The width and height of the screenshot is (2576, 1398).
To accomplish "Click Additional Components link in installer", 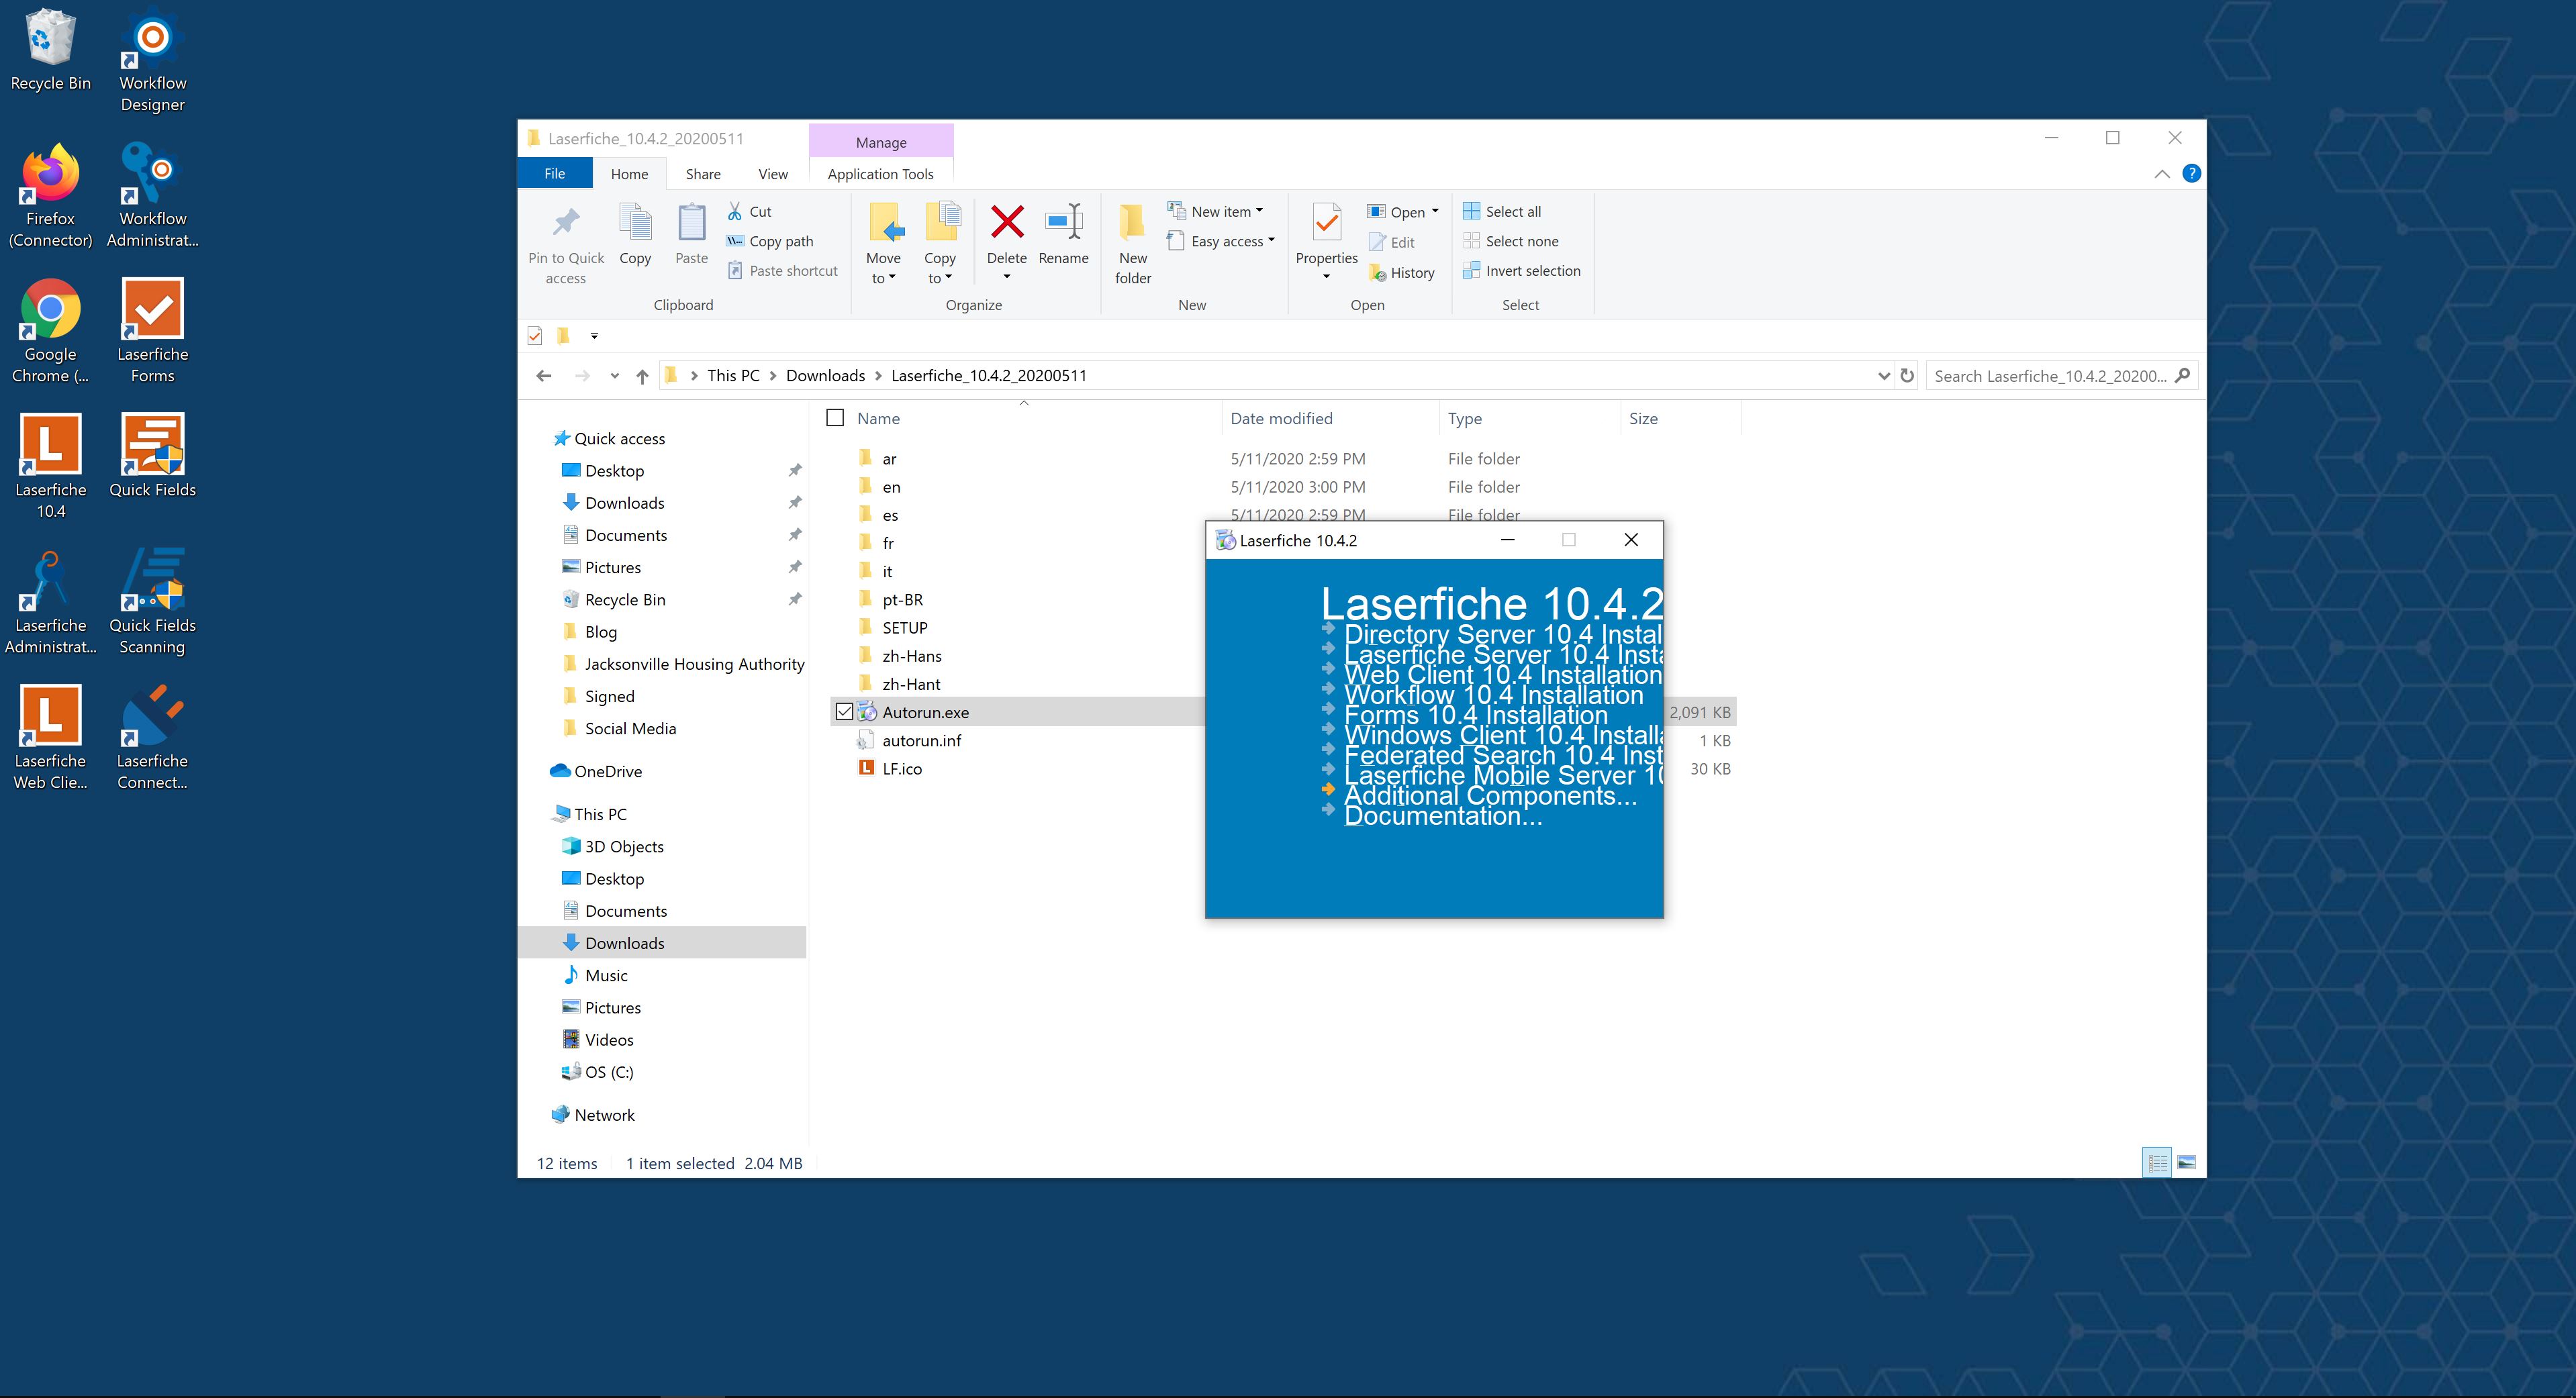I will [1489, 796].
